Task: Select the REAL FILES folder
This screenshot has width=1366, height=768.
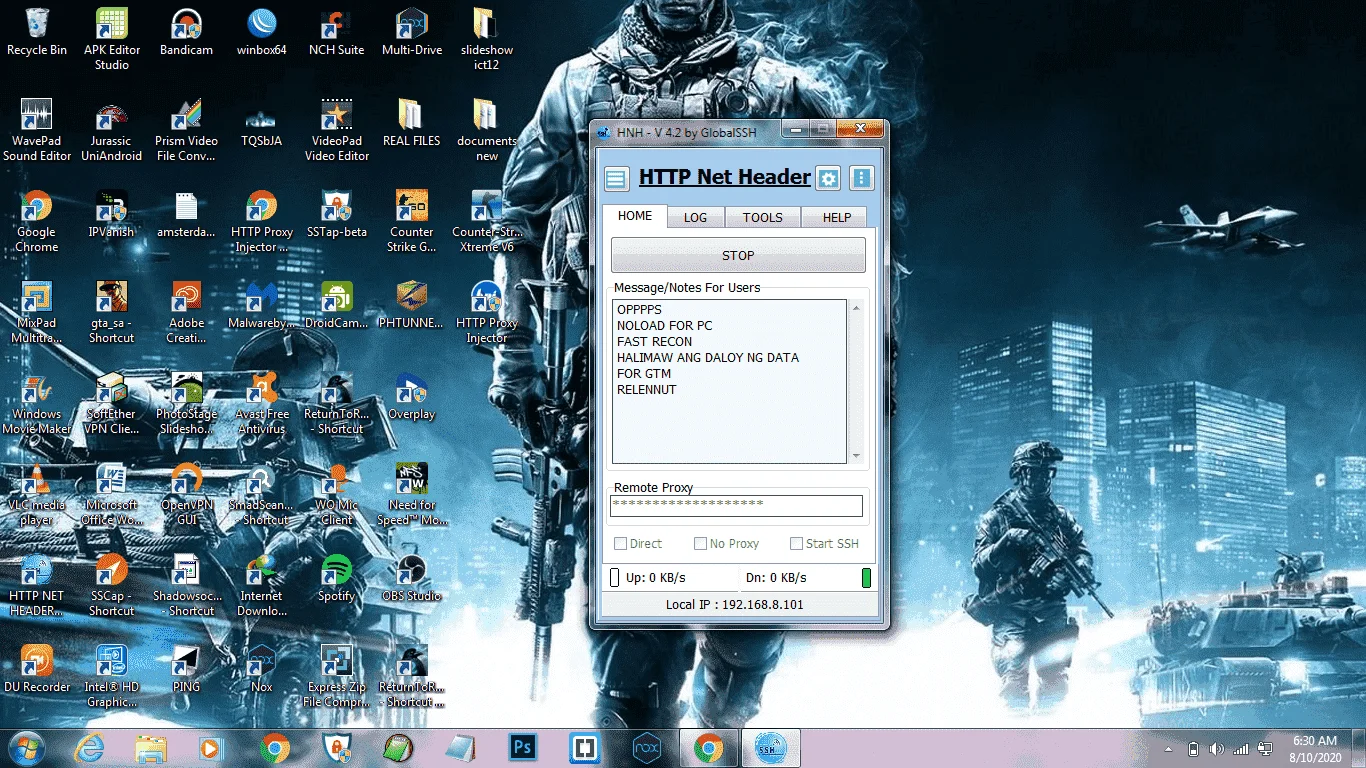Action: pyautogui.click(x=412, y=124)
